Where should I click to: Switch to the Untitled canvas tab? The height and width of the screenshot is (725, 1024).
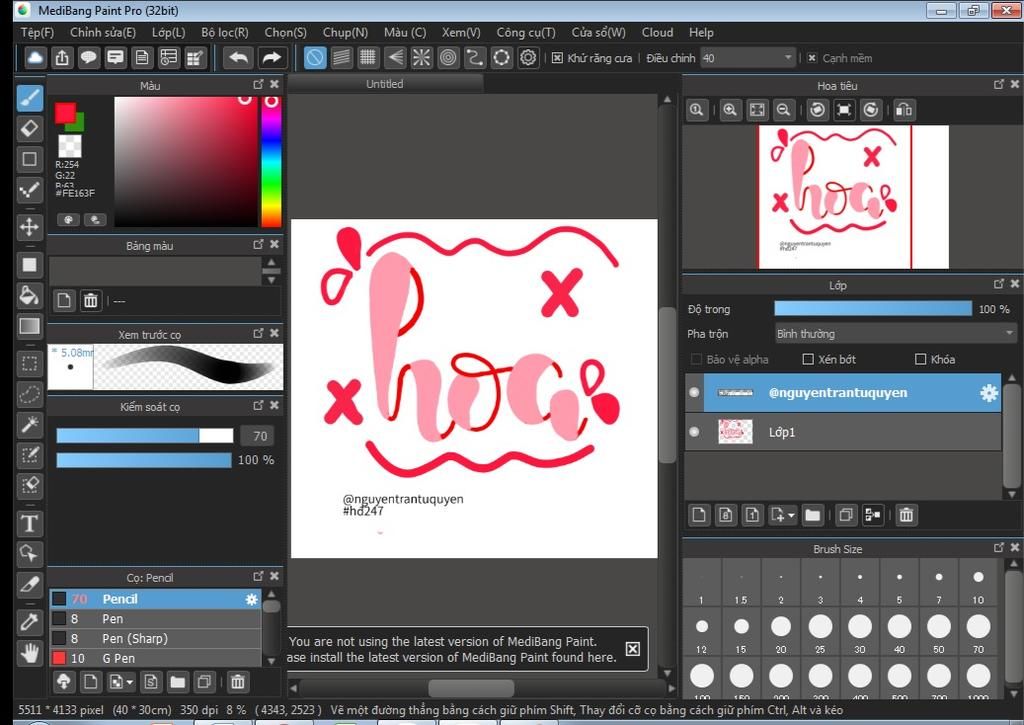[x=385, y=84]
